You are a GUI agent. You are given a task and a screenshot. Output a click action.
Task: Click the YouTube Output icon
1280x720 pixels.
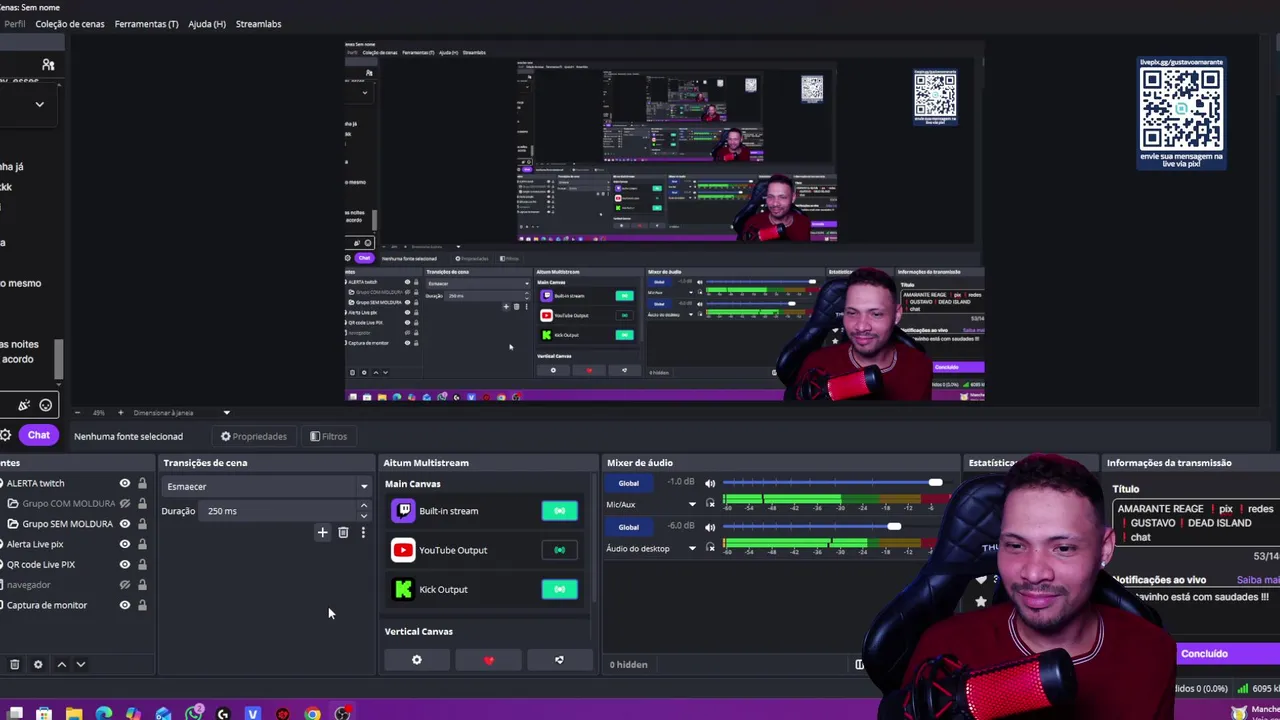click(x=403, y=550)
